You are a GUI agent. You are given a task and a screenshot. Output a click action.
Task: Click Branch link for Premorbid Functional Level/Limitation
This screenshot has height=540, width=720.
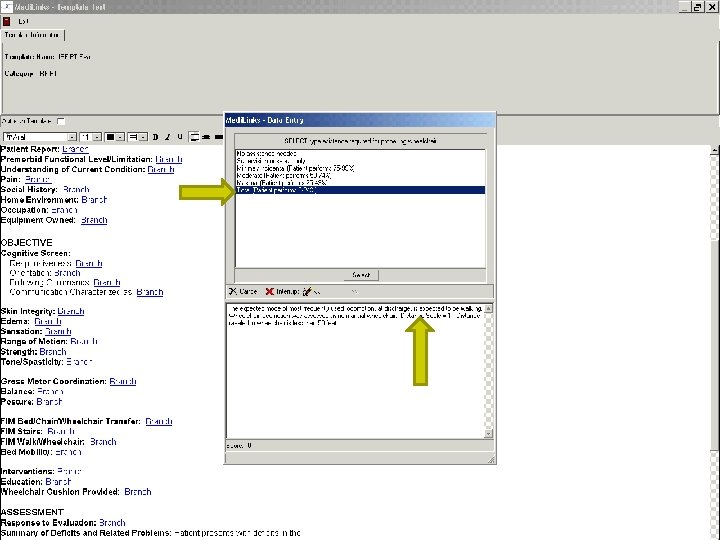tap(169, 159)
